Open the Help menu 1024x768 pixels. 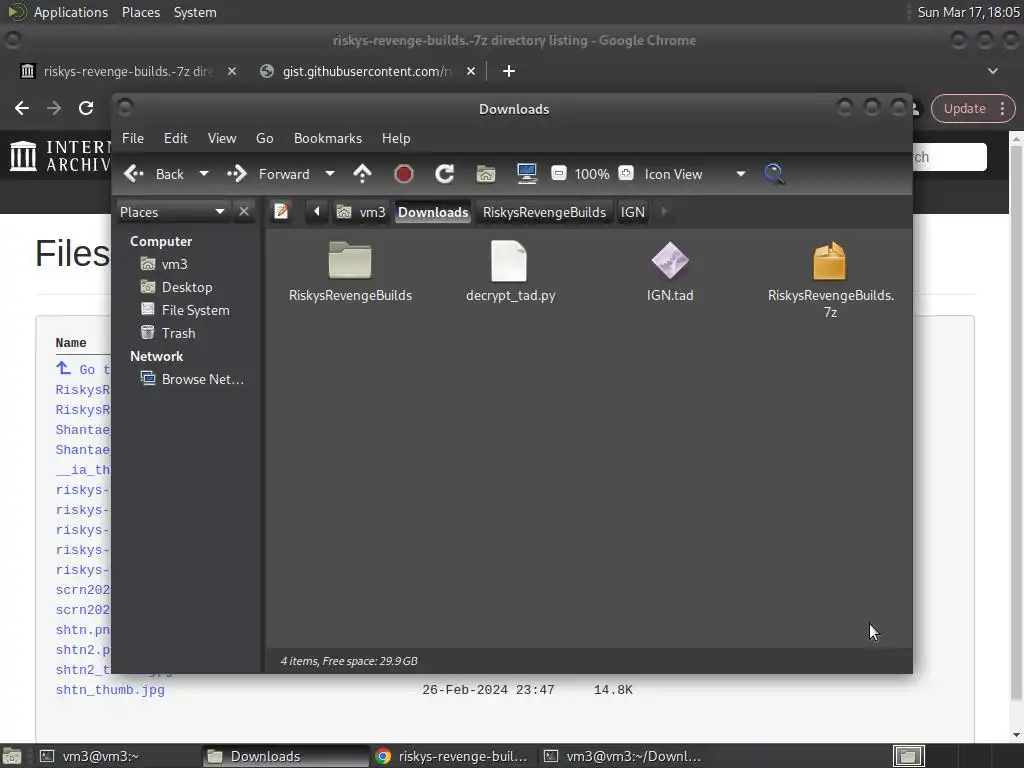click(x=396, y=138)
